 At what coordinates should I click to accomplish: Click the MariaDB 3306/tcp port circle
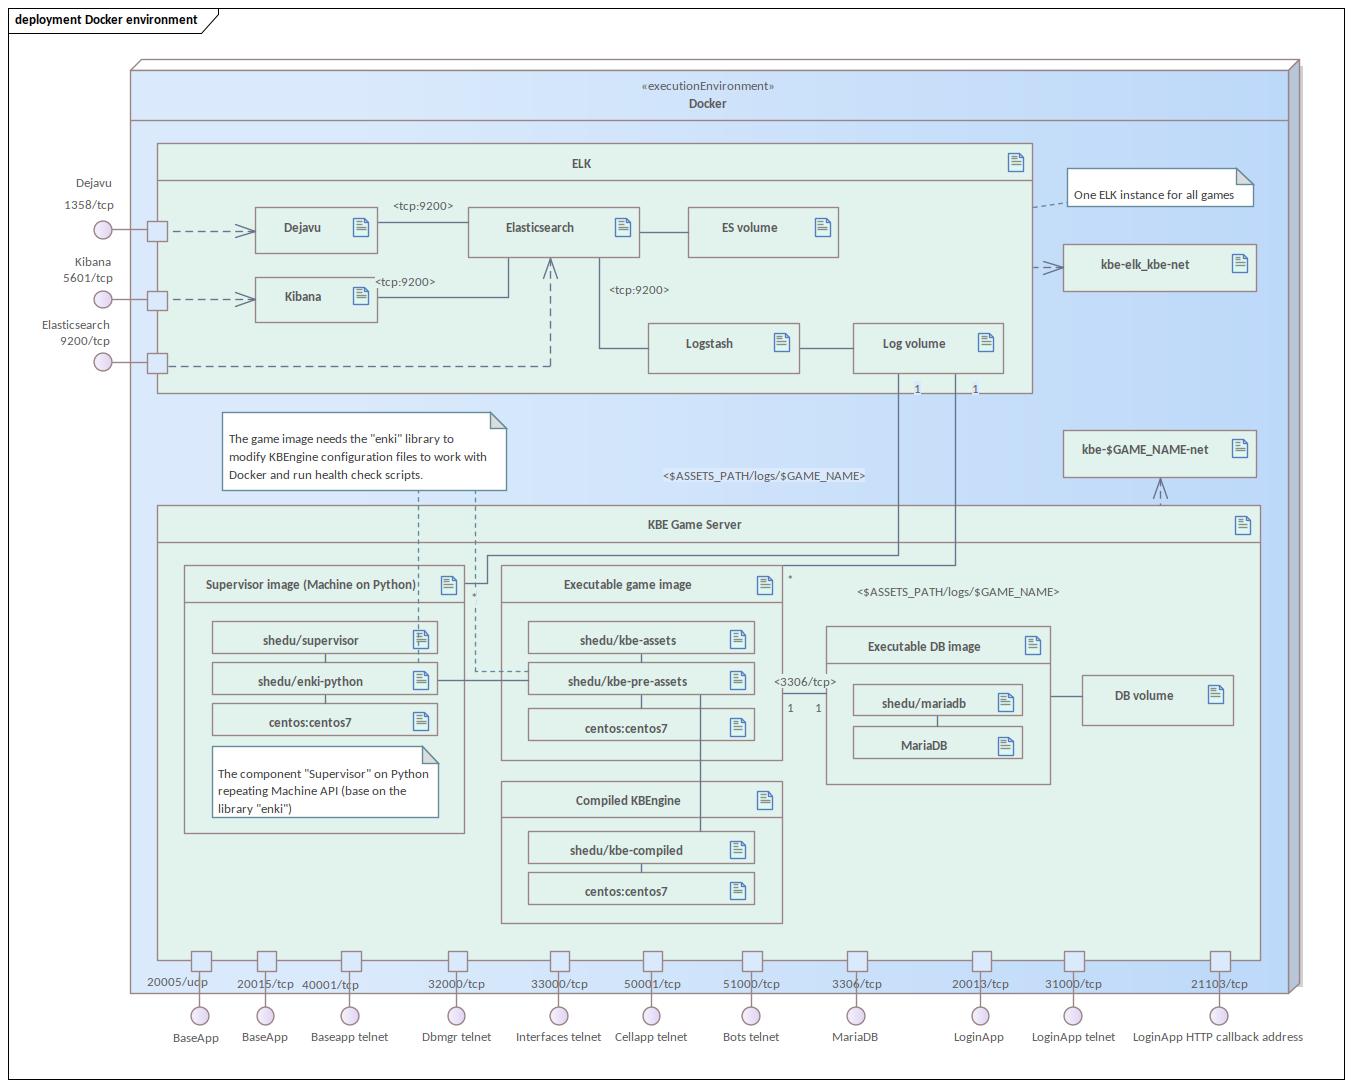coord(856,1014)
